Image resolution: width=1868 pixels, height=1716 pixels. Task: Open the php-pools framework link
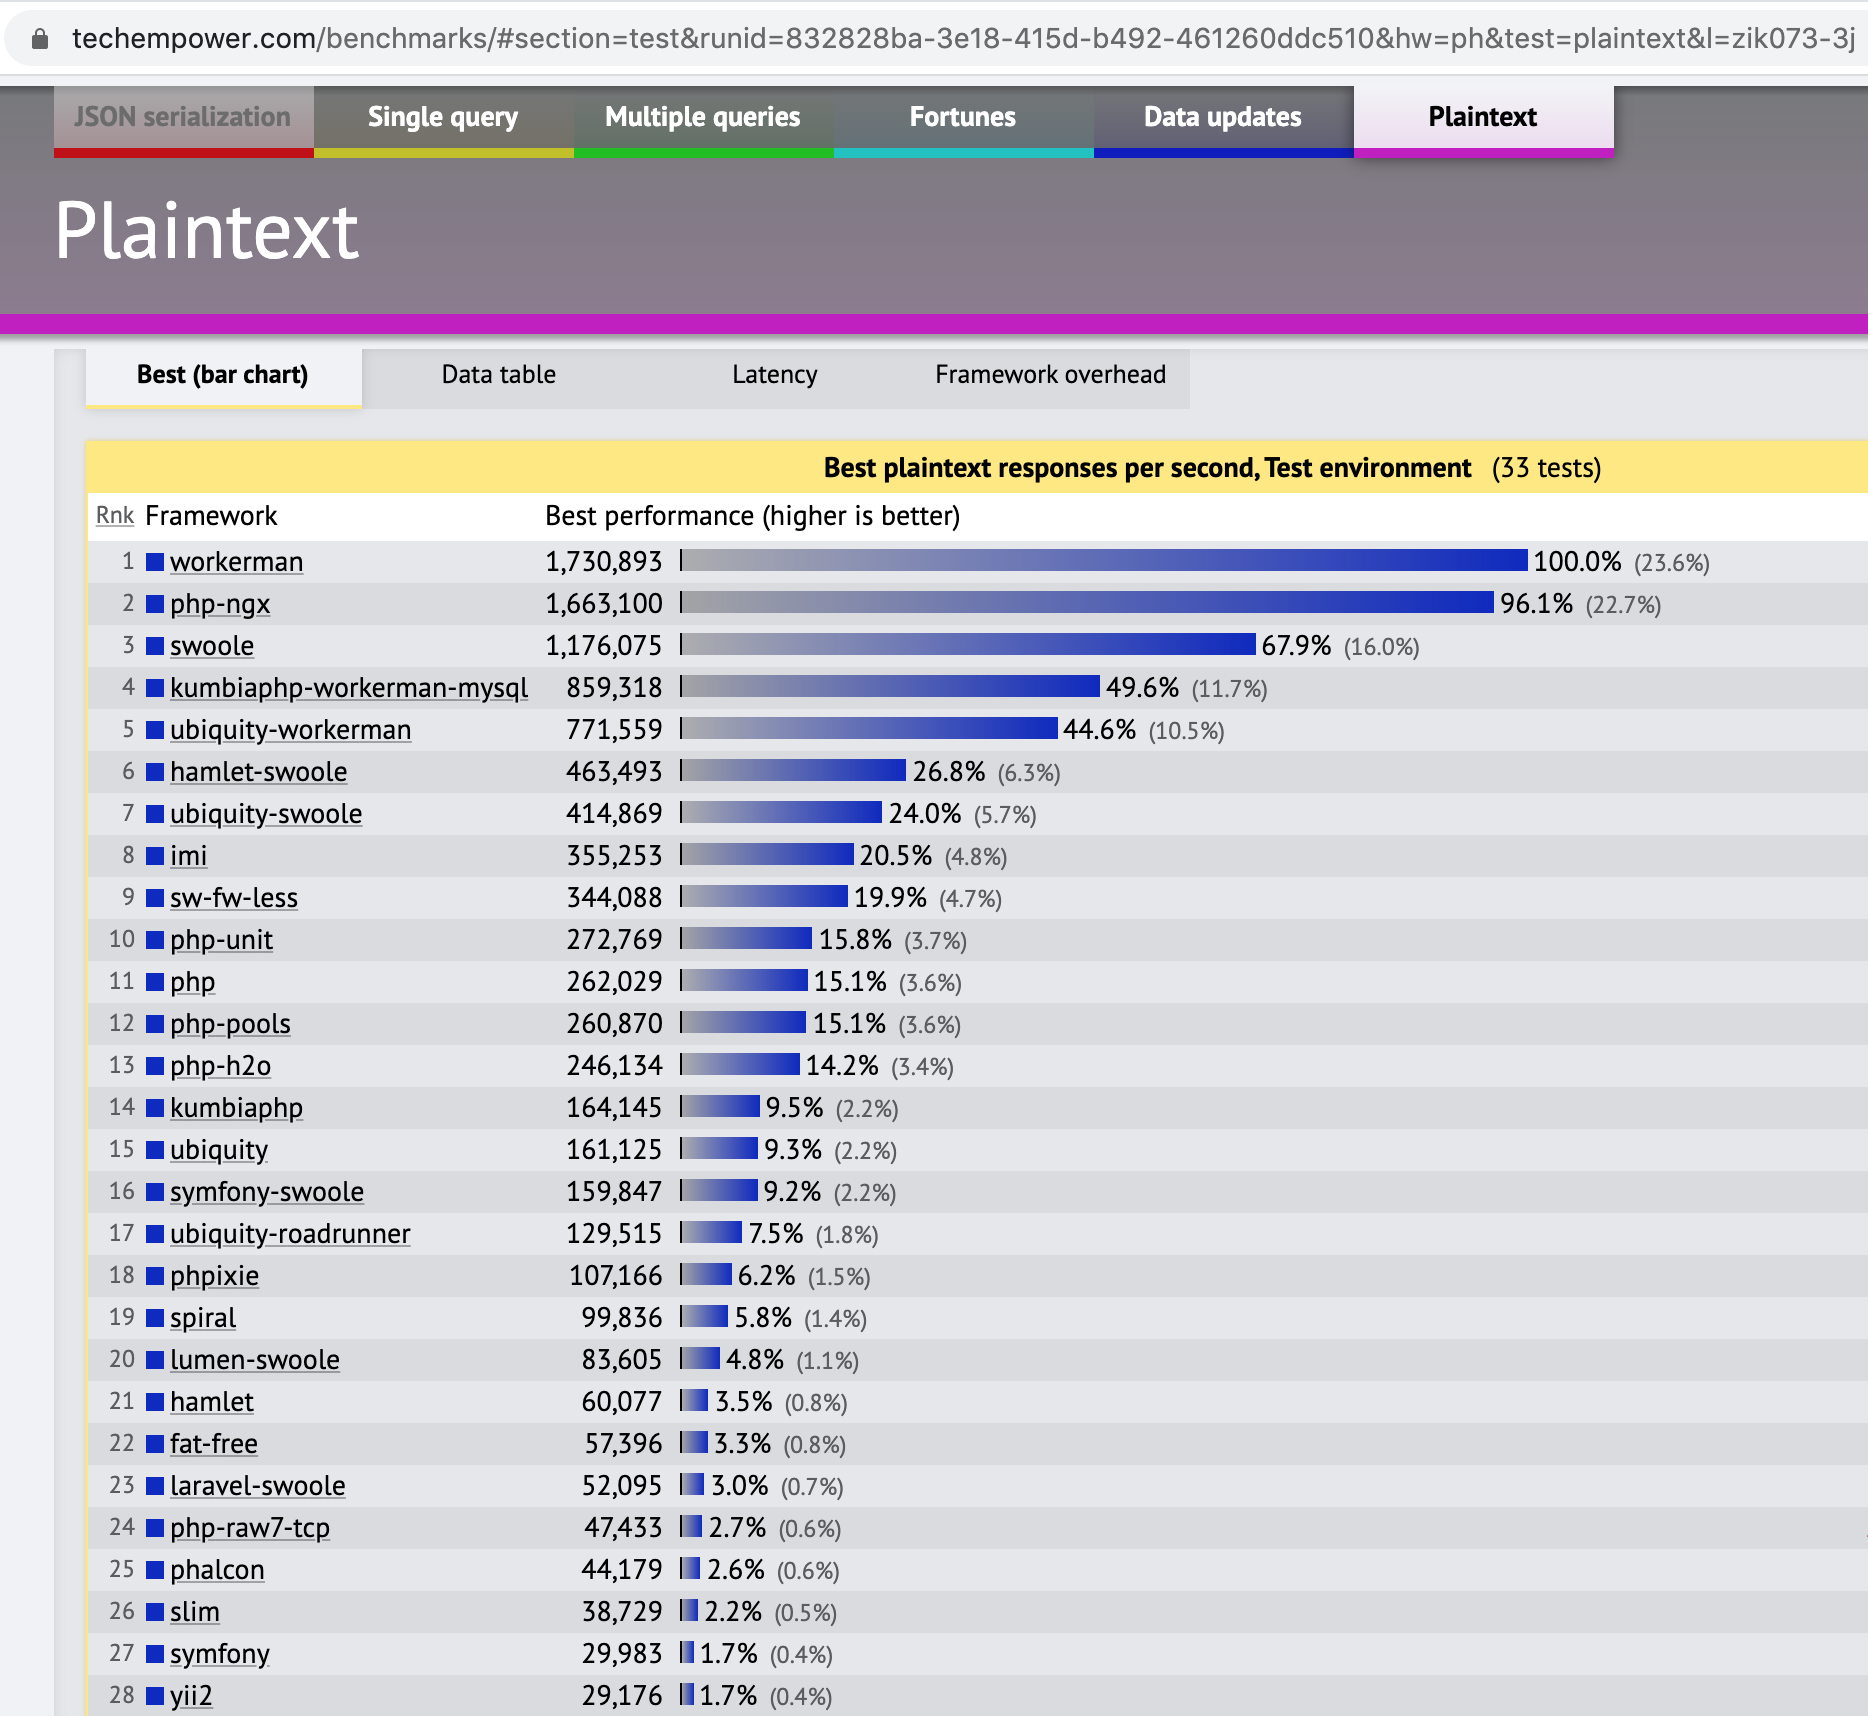[x=230, y=1024]
